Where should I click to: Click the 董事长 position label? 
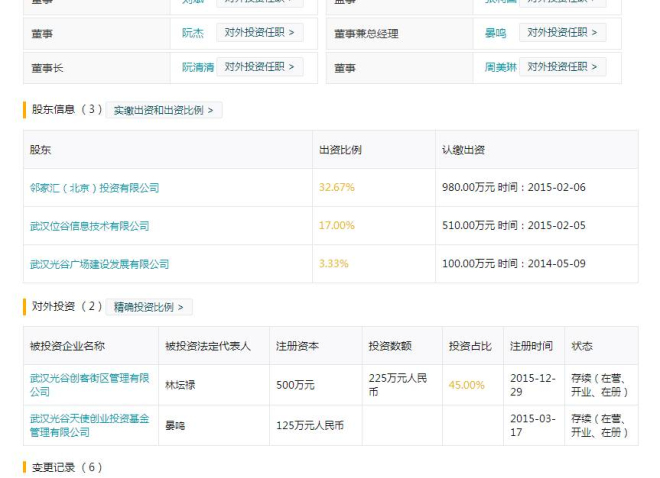[x=47, y=68]
